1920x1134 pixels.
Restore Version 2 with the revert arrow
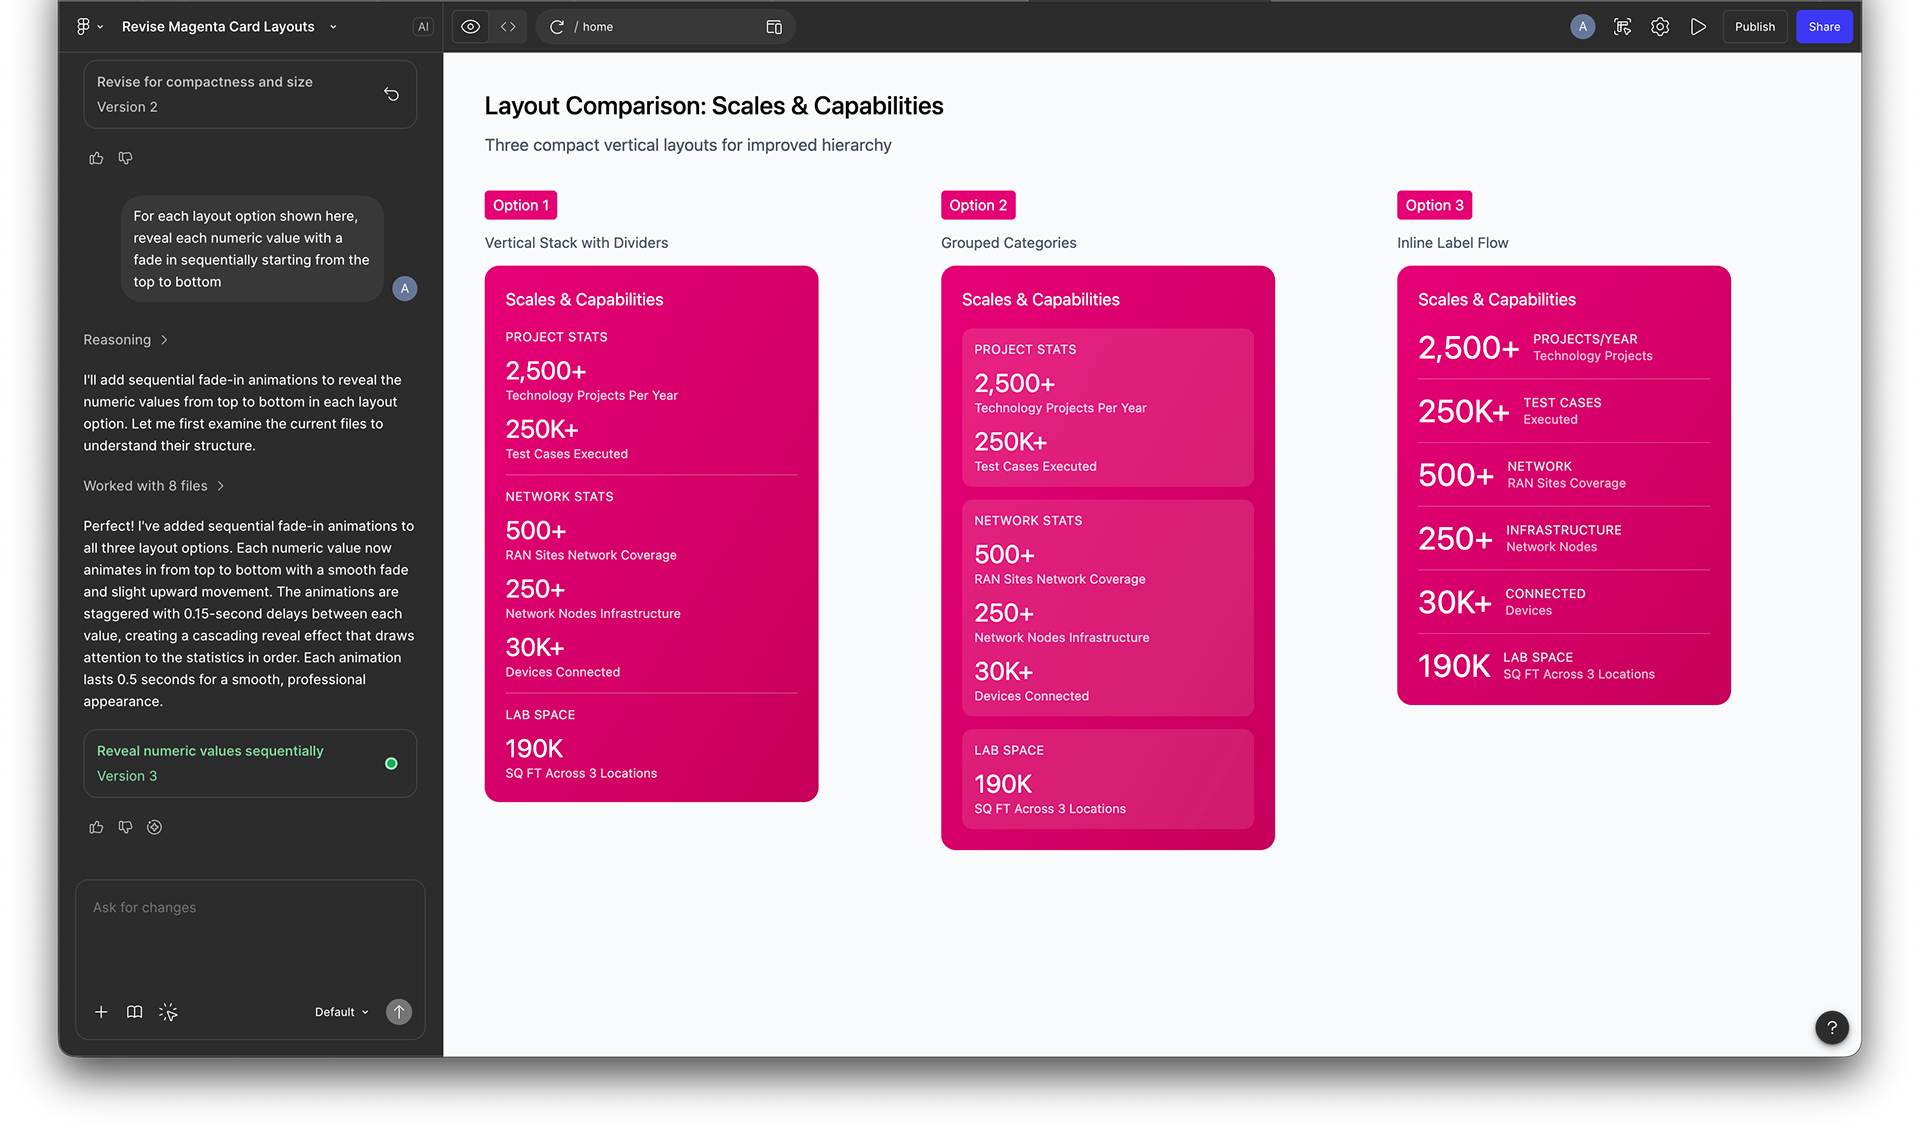[x=391, y=94]
